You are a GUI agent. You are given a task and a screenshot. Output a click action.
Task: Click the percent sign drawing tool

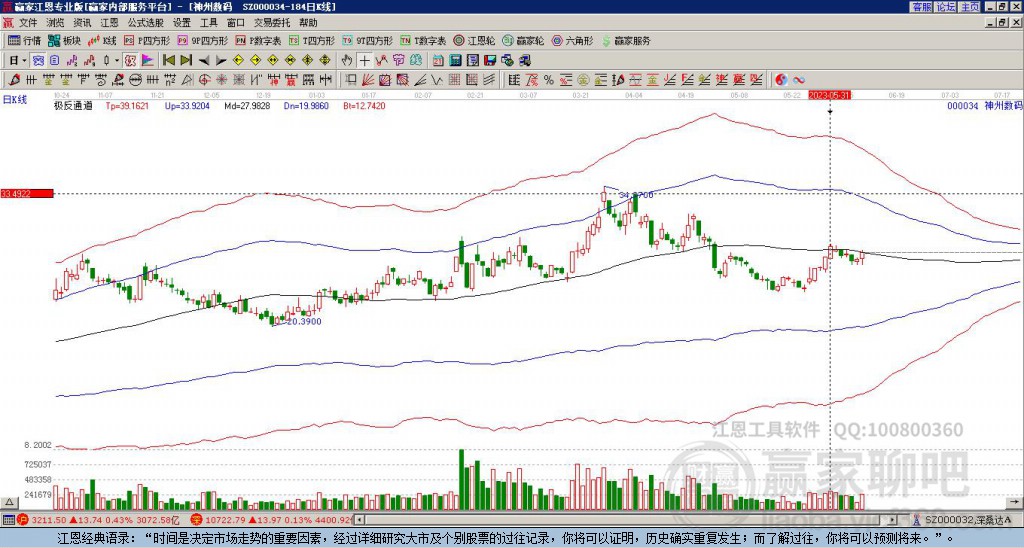pos(549,80)
